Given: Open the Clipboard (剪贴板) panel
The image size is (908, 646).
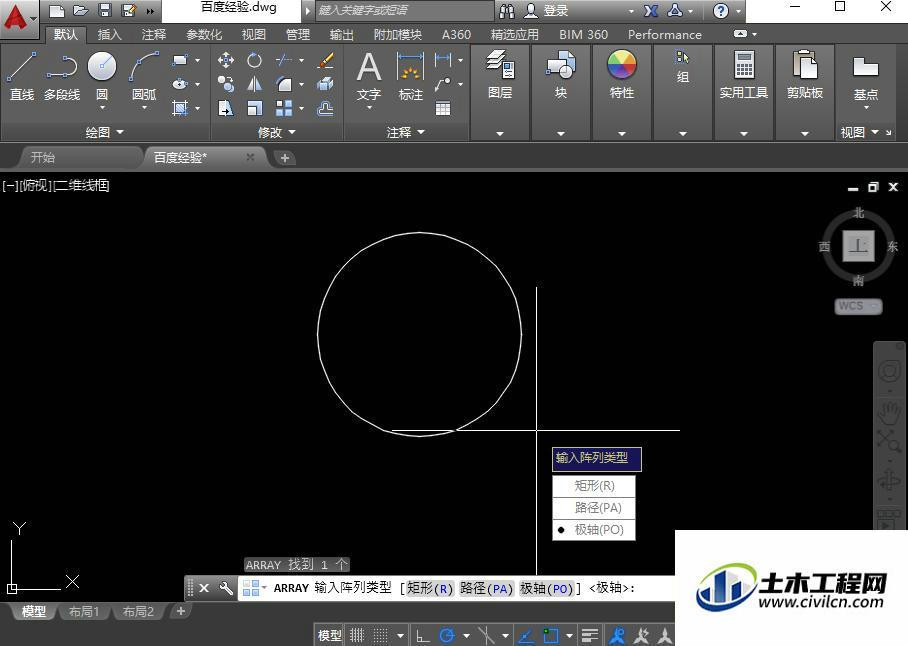Looking at the screenshot, I should [x=805, y=75].
